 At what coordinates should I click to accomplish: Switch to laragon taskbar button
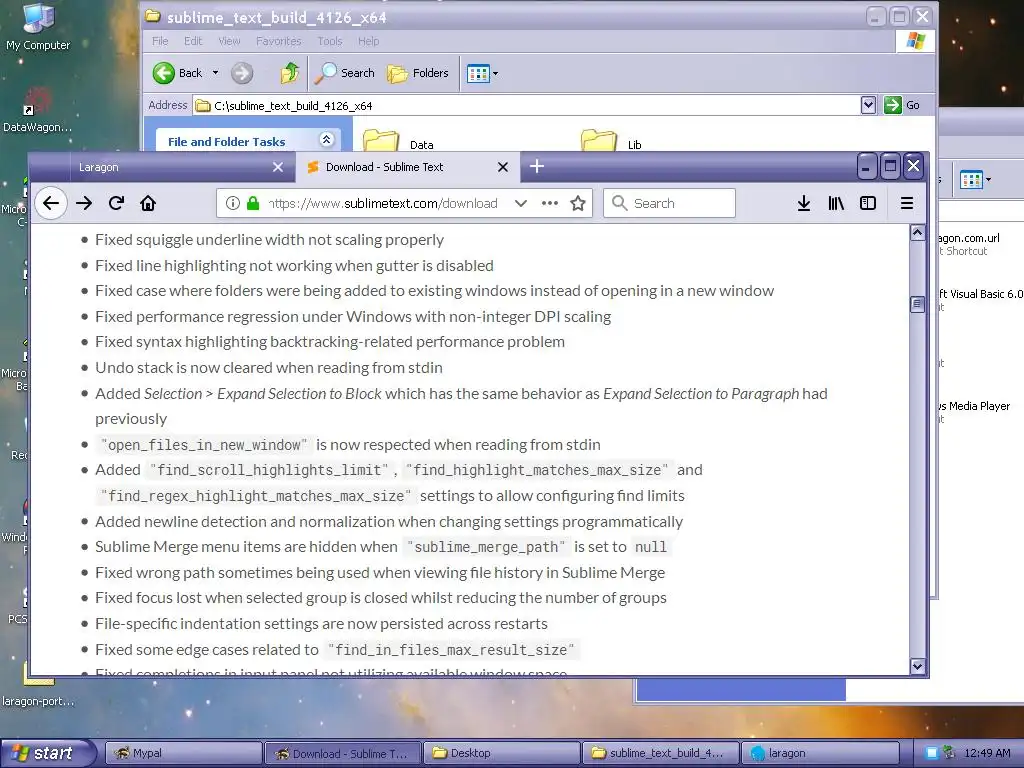(820, 753)
